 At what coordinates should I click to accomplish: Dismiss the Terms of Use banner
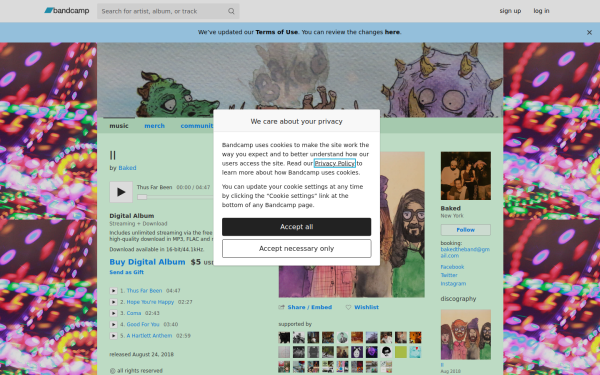pyautogui.click(x=589, y=33)
